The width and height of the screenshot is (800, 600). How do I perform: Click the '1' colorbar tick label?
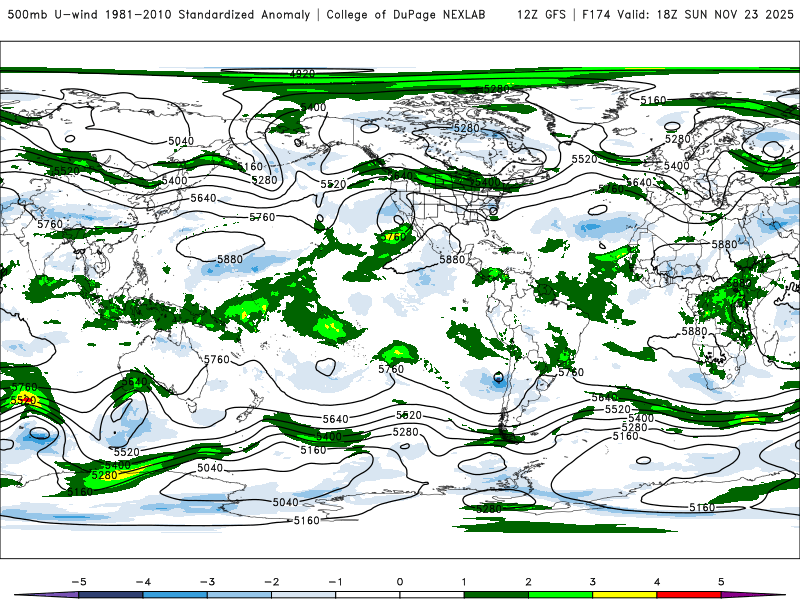pyautogui.click(x=464, y=582)
